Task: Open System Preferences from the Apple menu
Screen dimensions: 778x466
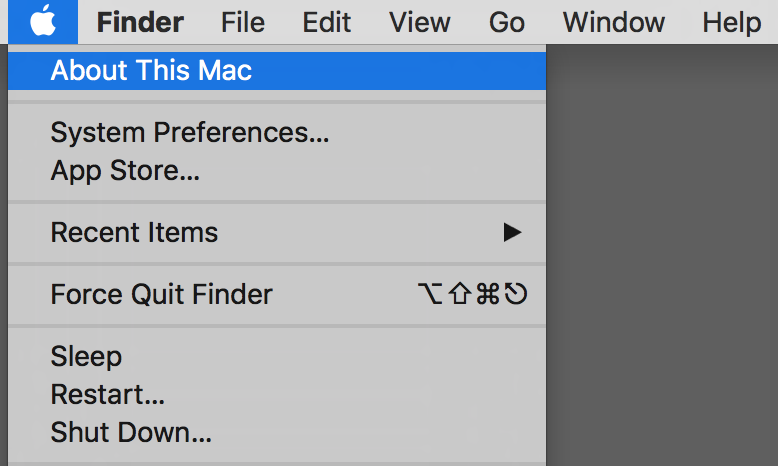Action: (x=277, y=133)
